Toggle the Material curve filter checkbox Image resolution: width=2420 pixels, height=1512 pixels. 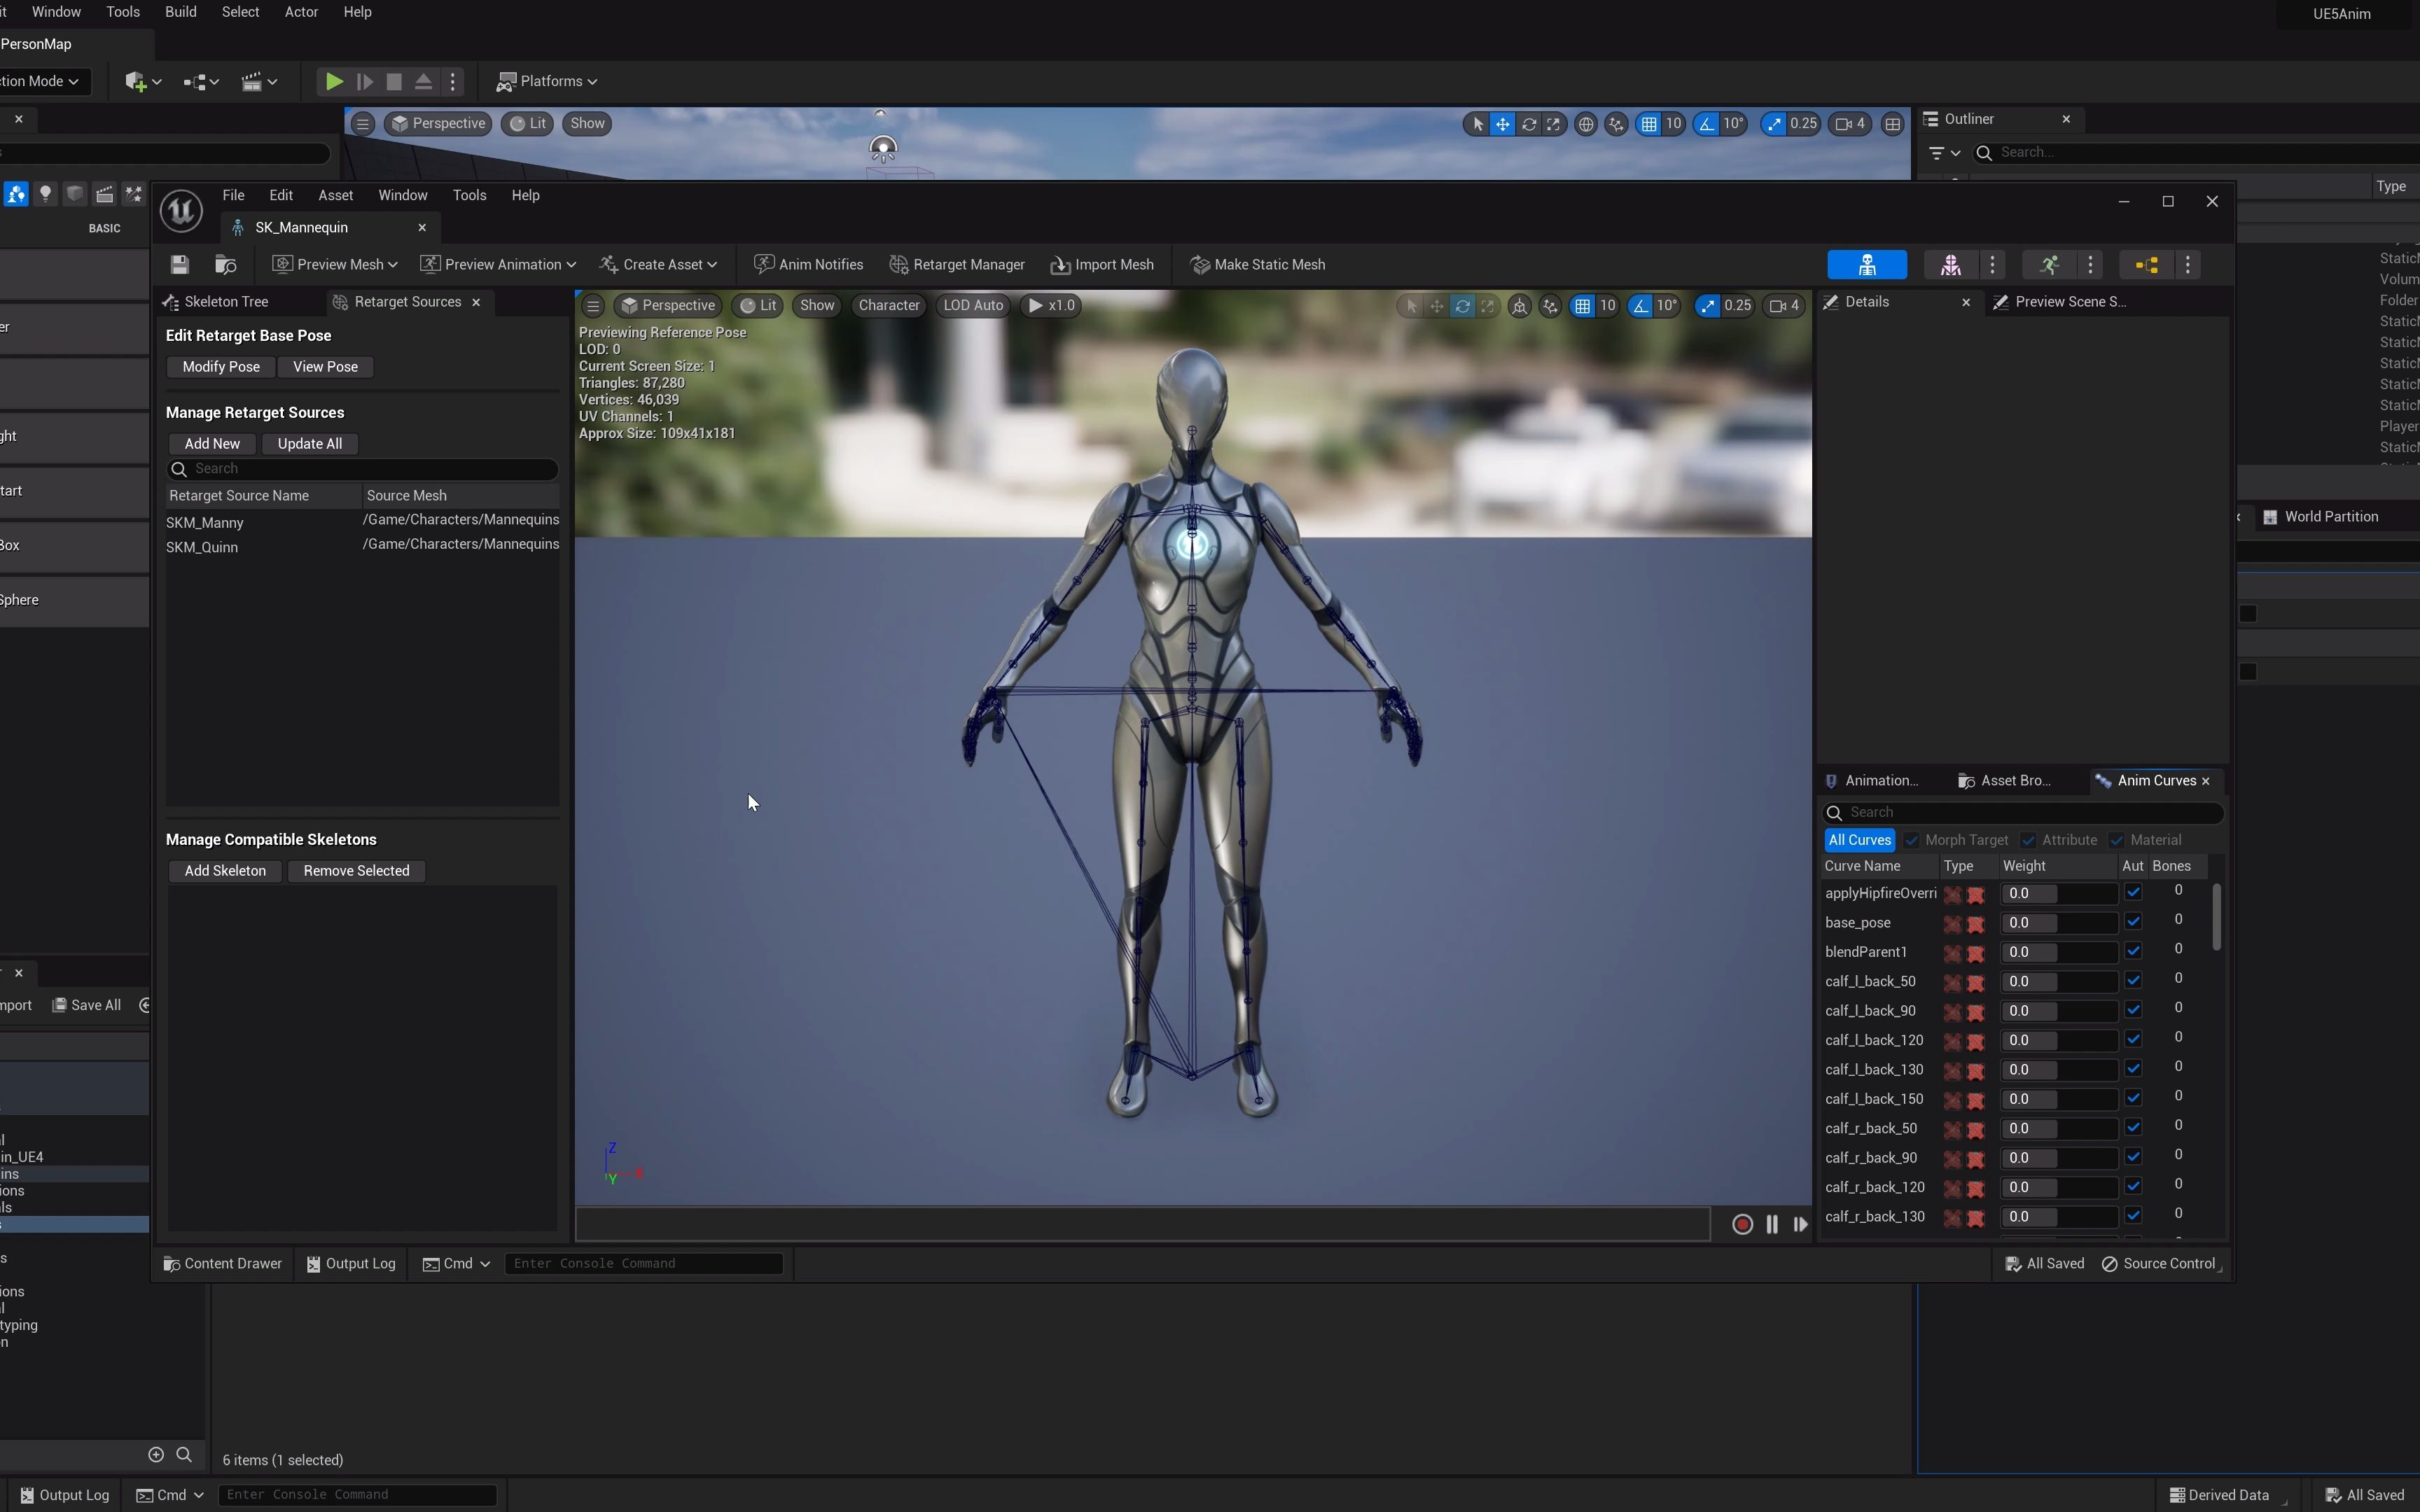2116,840
